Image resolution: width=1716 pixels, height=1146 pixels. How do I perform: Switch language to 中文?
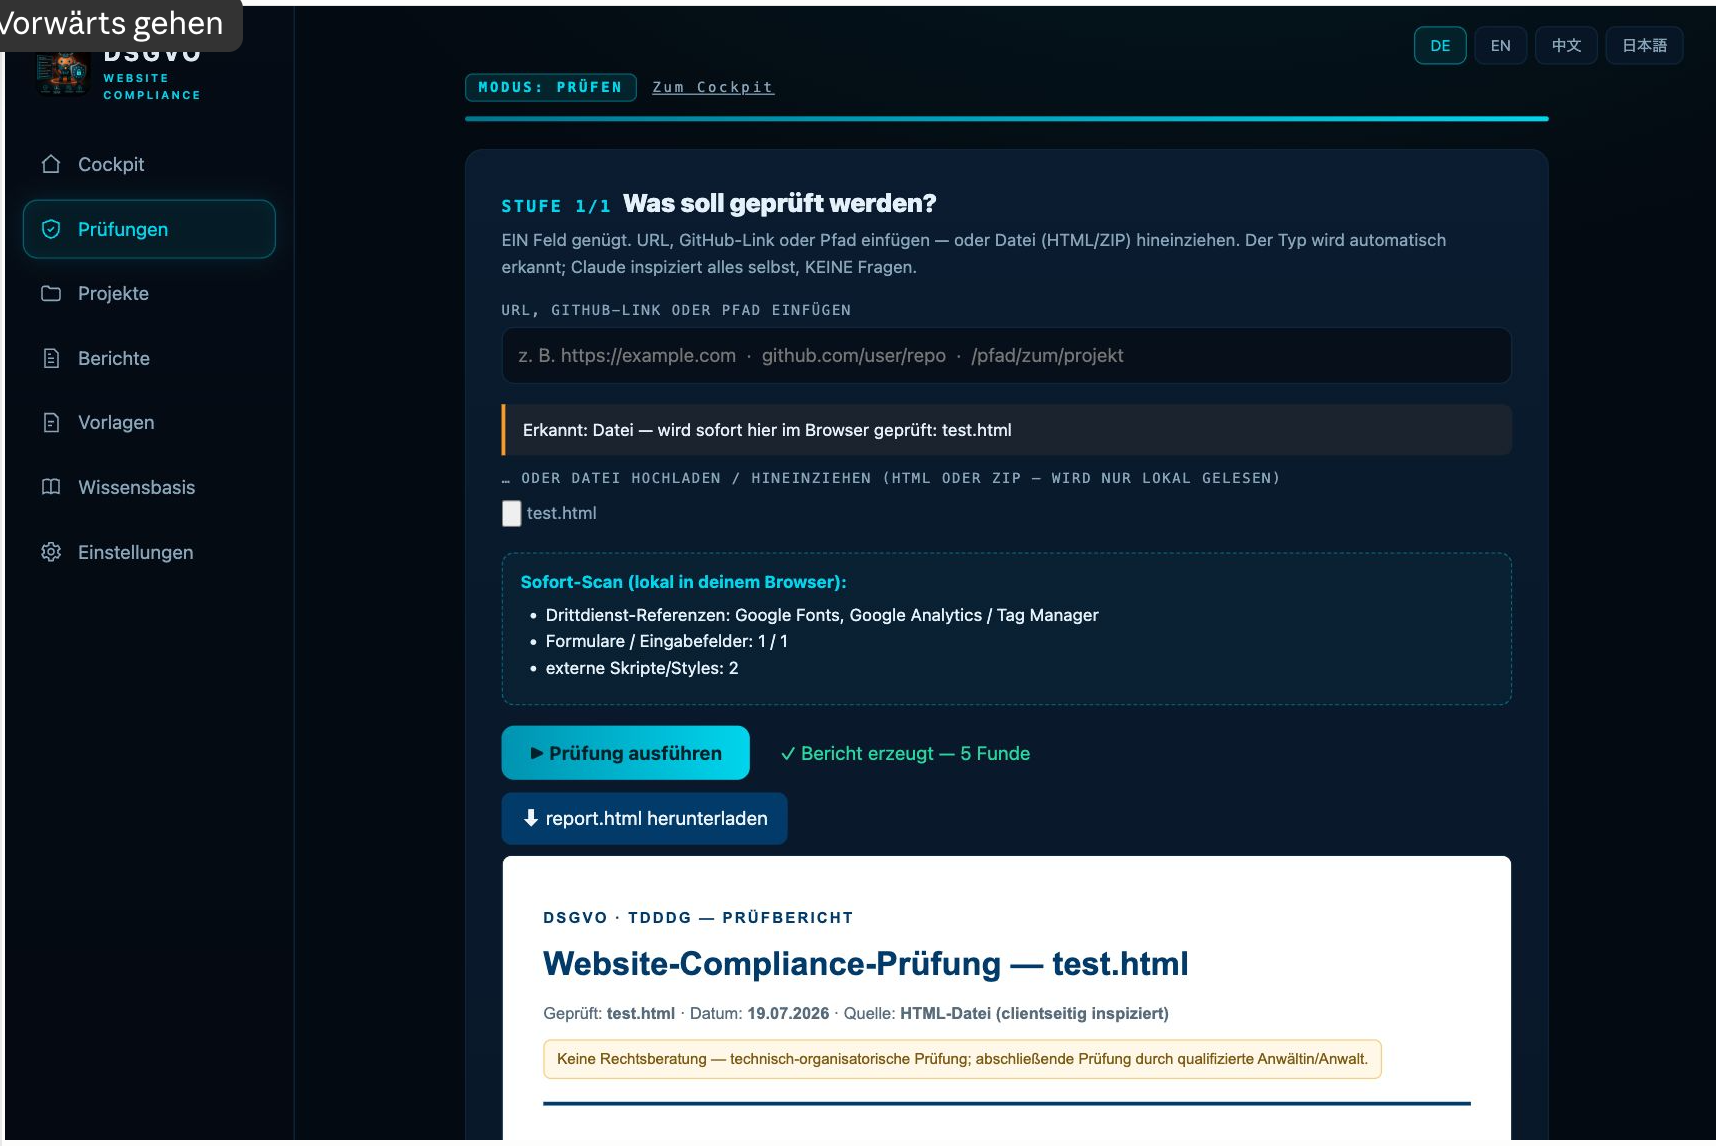(1566, 45)
